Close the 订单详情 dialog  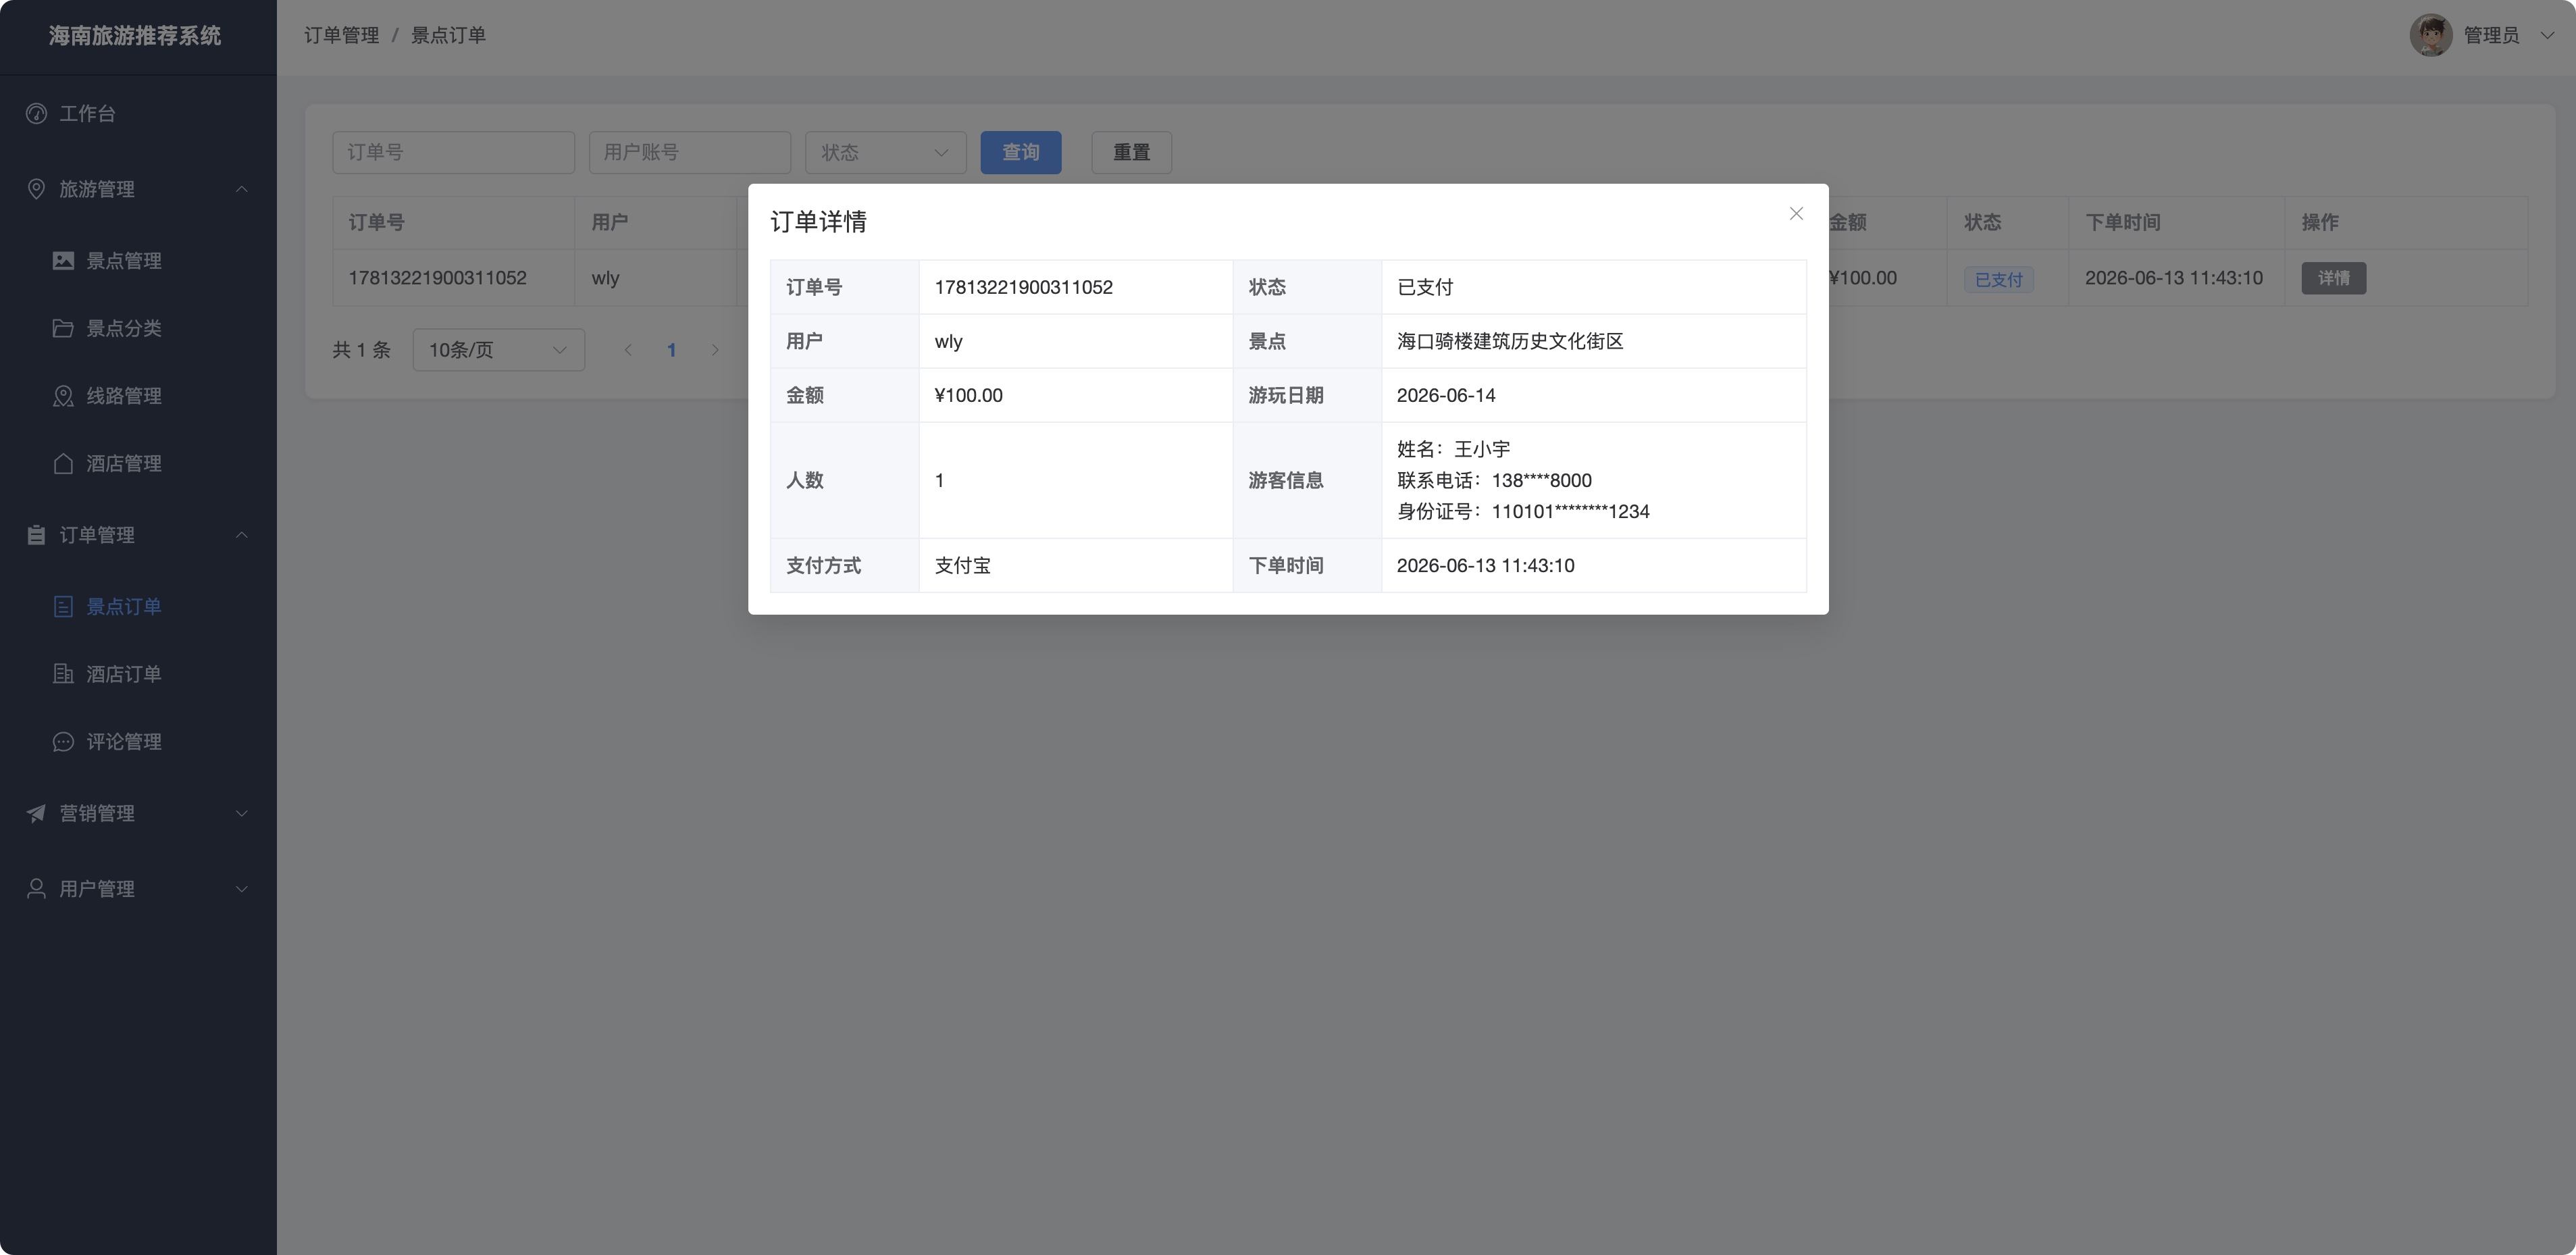pyautogui.click(x=1796, y=214)
